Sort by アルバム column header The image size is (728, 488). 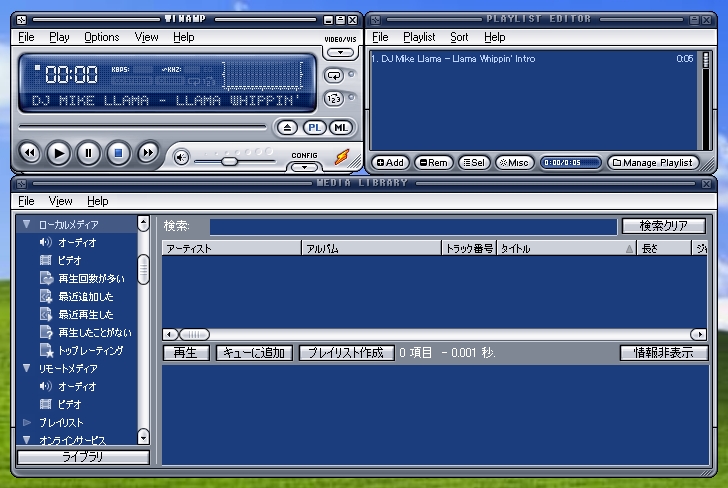tap(371, 248)
